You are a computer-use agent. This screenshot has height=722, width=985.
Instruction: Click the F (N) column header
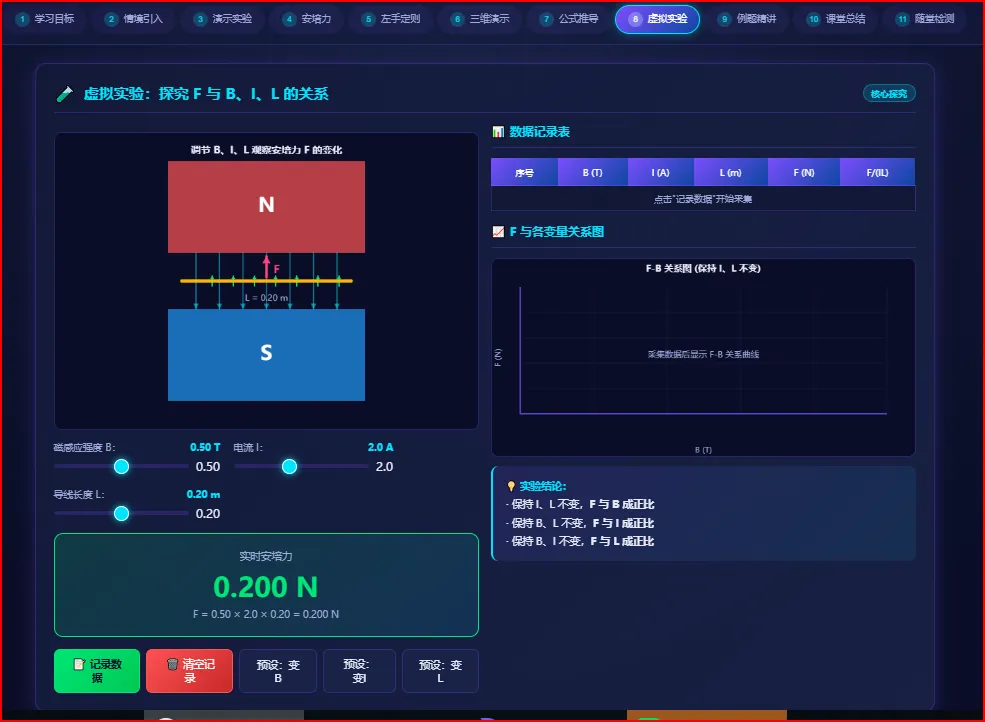click(803, 172)
